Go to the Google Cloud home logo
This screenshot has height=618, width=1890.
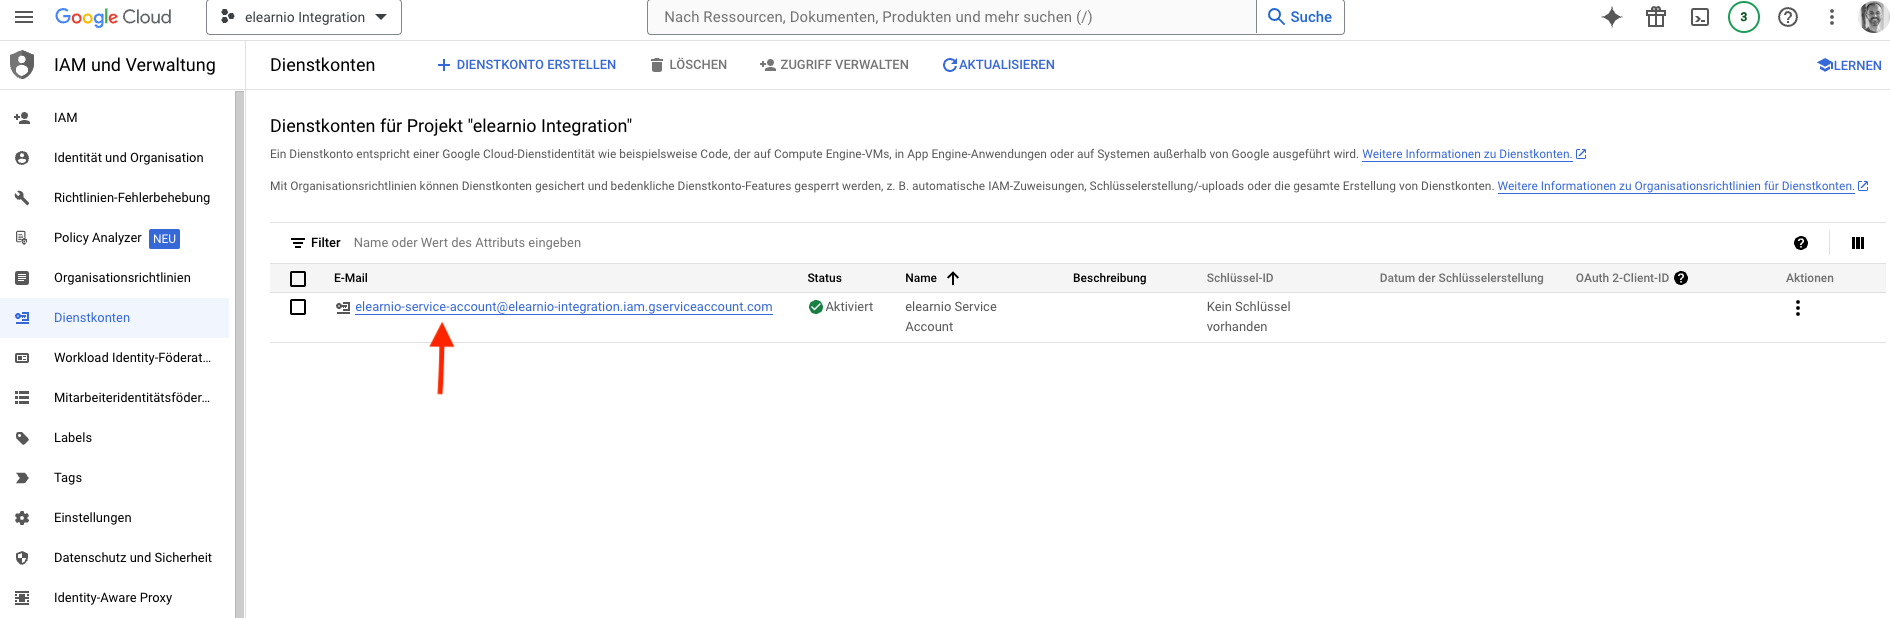point(113,17)
